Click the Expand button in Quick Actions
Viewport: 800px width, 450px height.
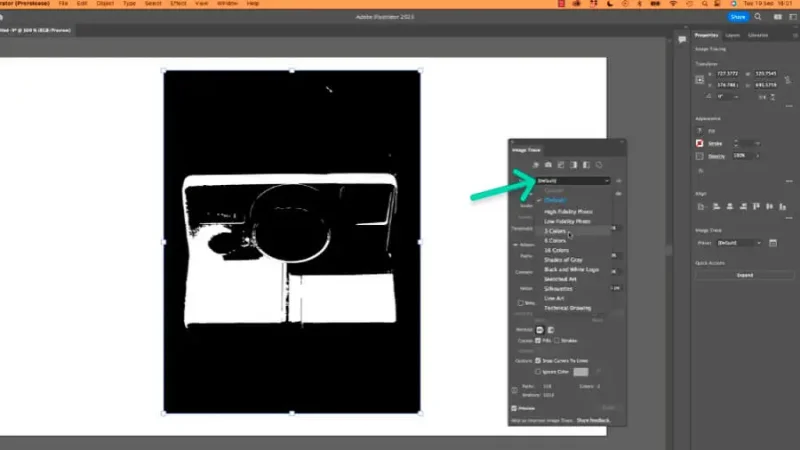[x=744, y=275]
